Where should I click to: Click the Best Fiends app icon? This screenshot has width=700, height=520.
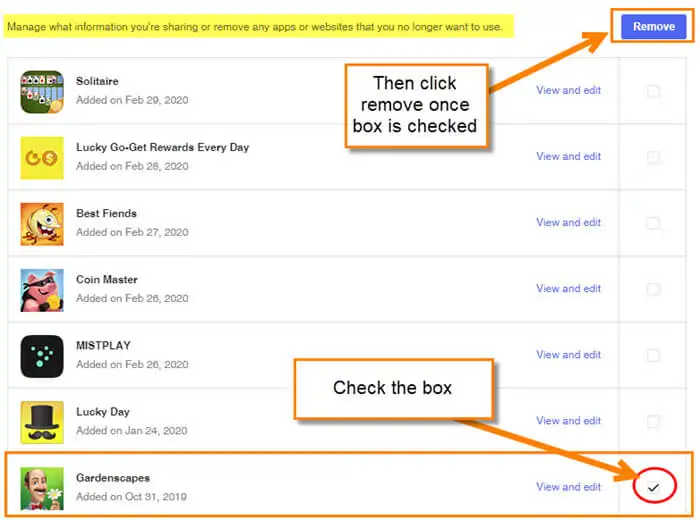coord(42,224)
